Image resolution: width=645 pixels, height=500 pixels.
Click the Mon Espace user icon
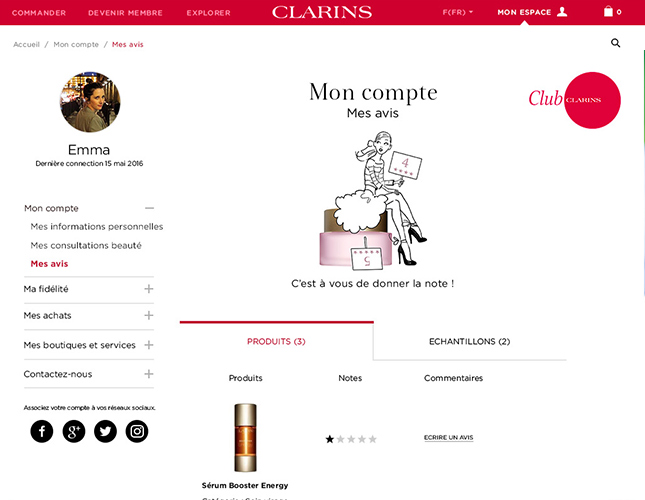pyautogui.click(x=562, y=12)
